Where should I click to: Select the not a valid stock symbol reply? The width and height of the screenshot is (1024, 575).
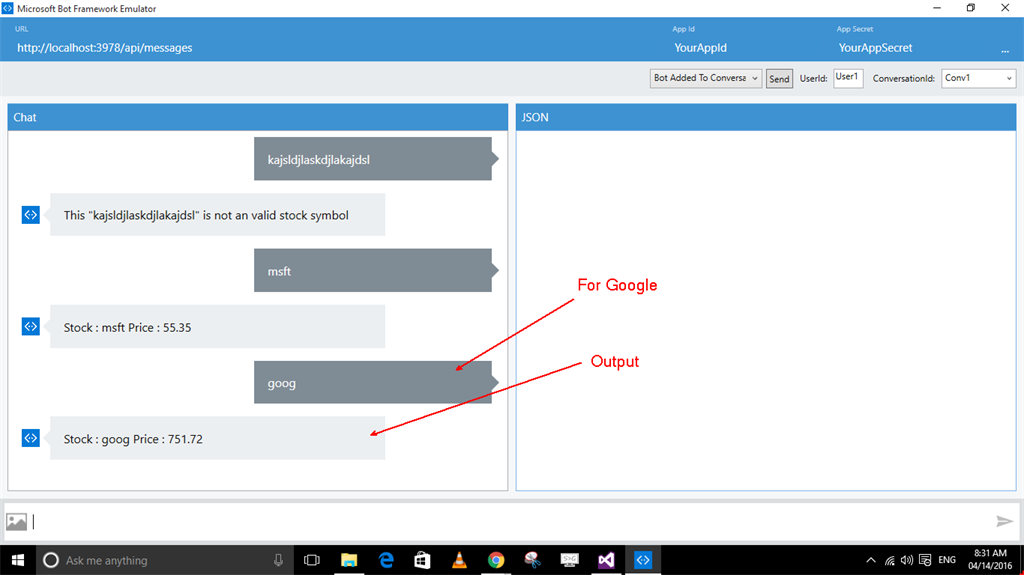point(217,214)
